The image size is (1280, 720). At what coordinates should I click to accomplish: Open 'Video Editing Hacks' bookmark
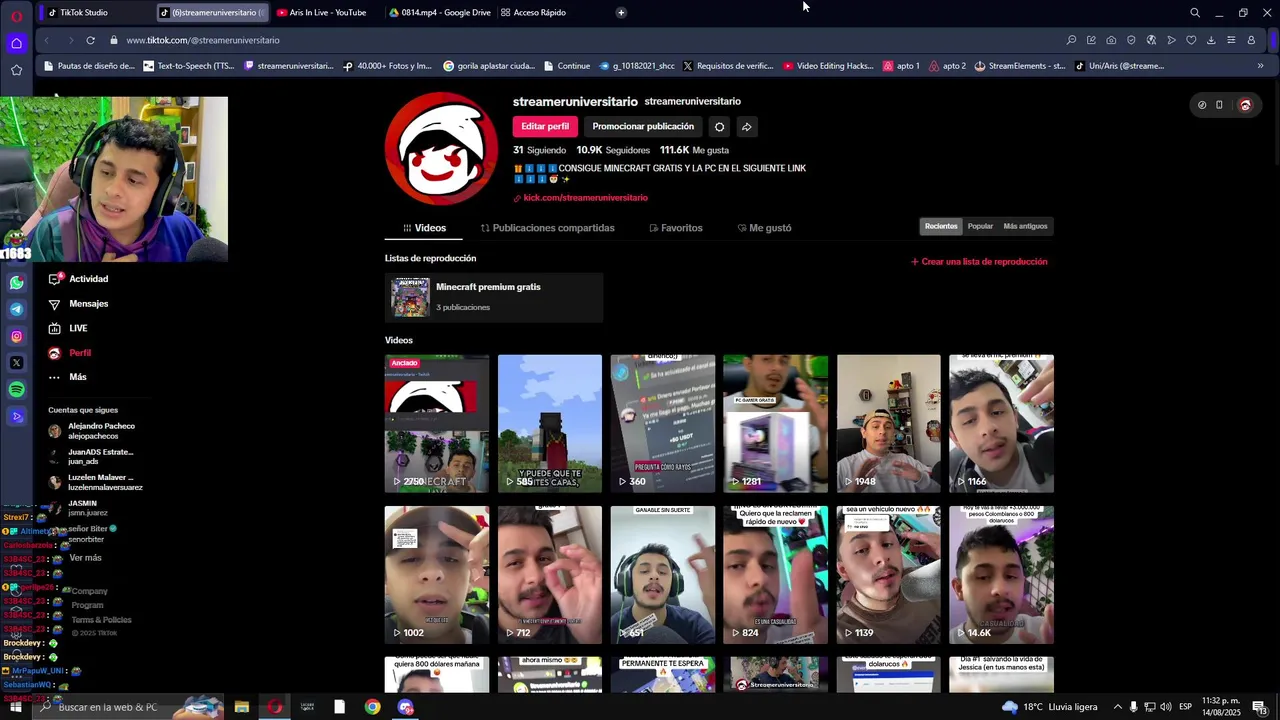pyautogui.click(x=828, y=66)
